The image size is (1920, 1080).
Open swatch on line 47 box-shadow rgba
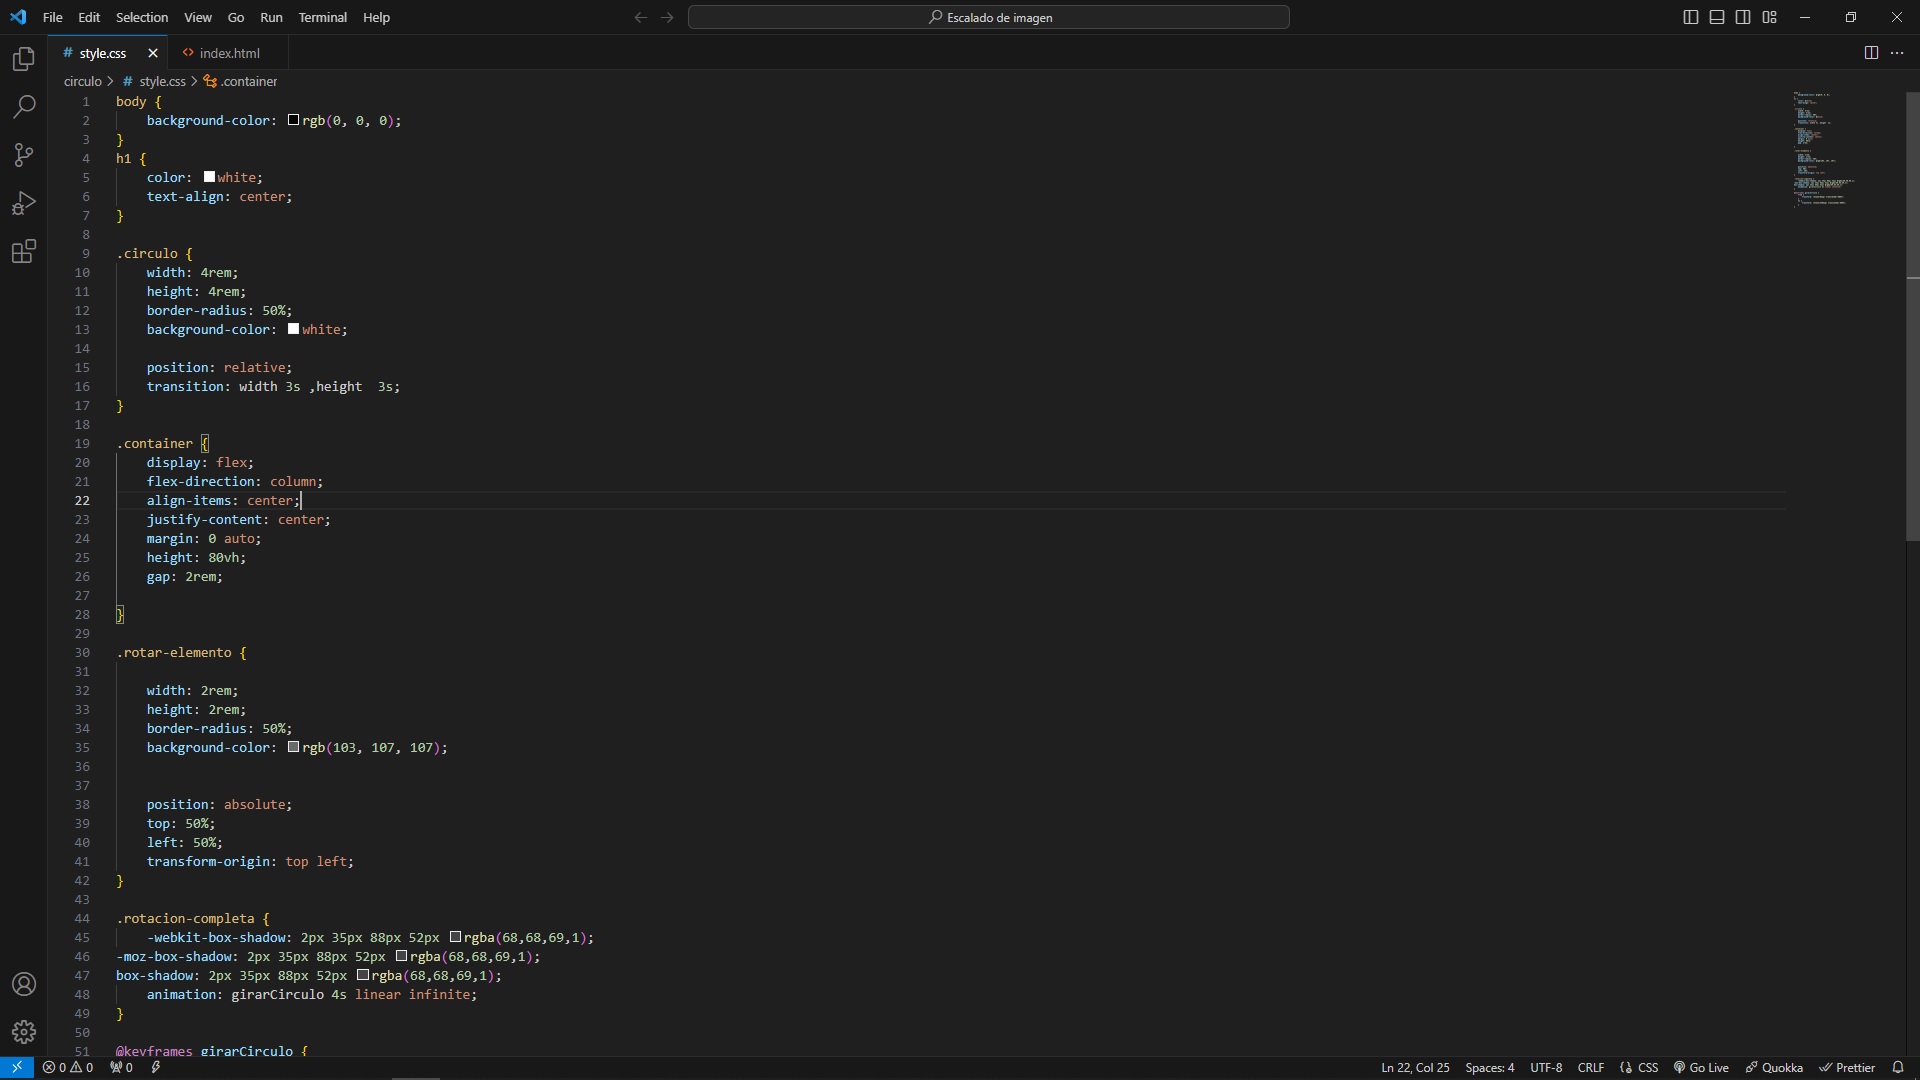363,975
